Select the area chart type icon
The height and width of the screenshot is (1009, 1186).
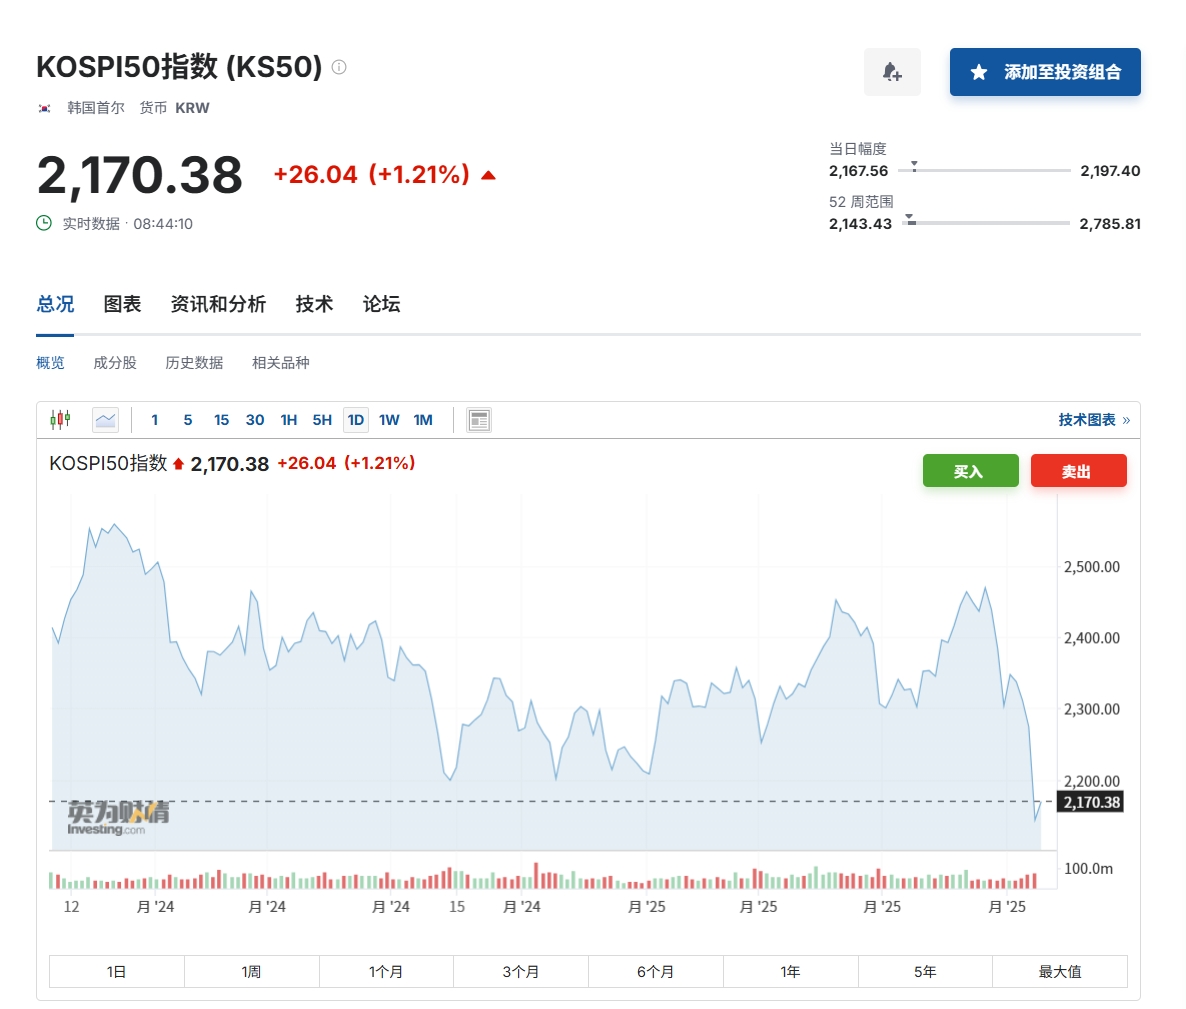coord(105,420)
